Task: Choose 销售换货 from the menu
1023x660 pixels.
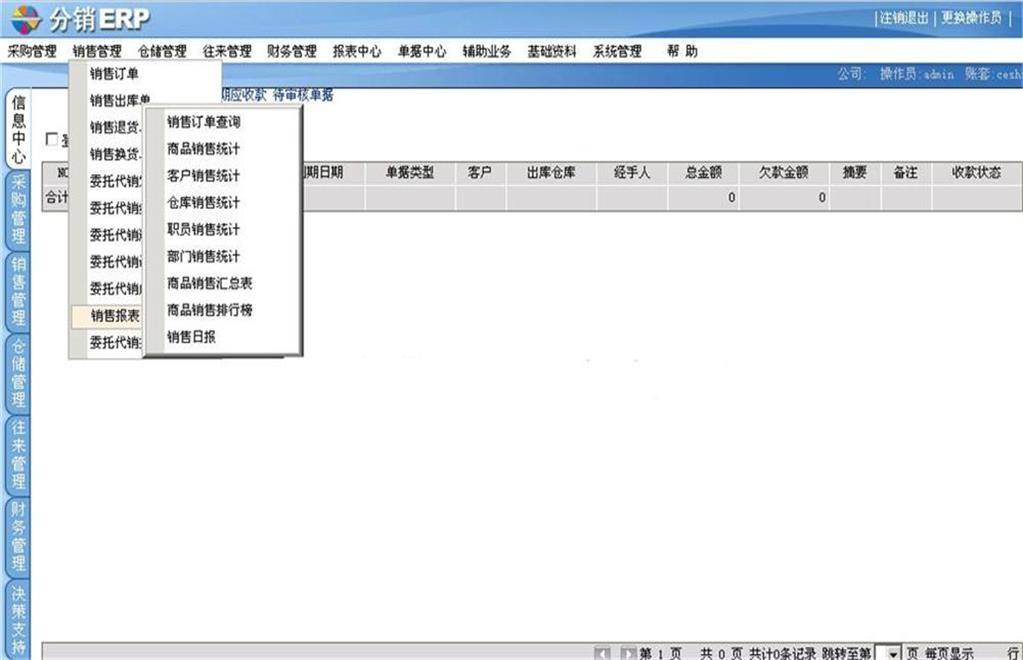Action: coord(115,154)
